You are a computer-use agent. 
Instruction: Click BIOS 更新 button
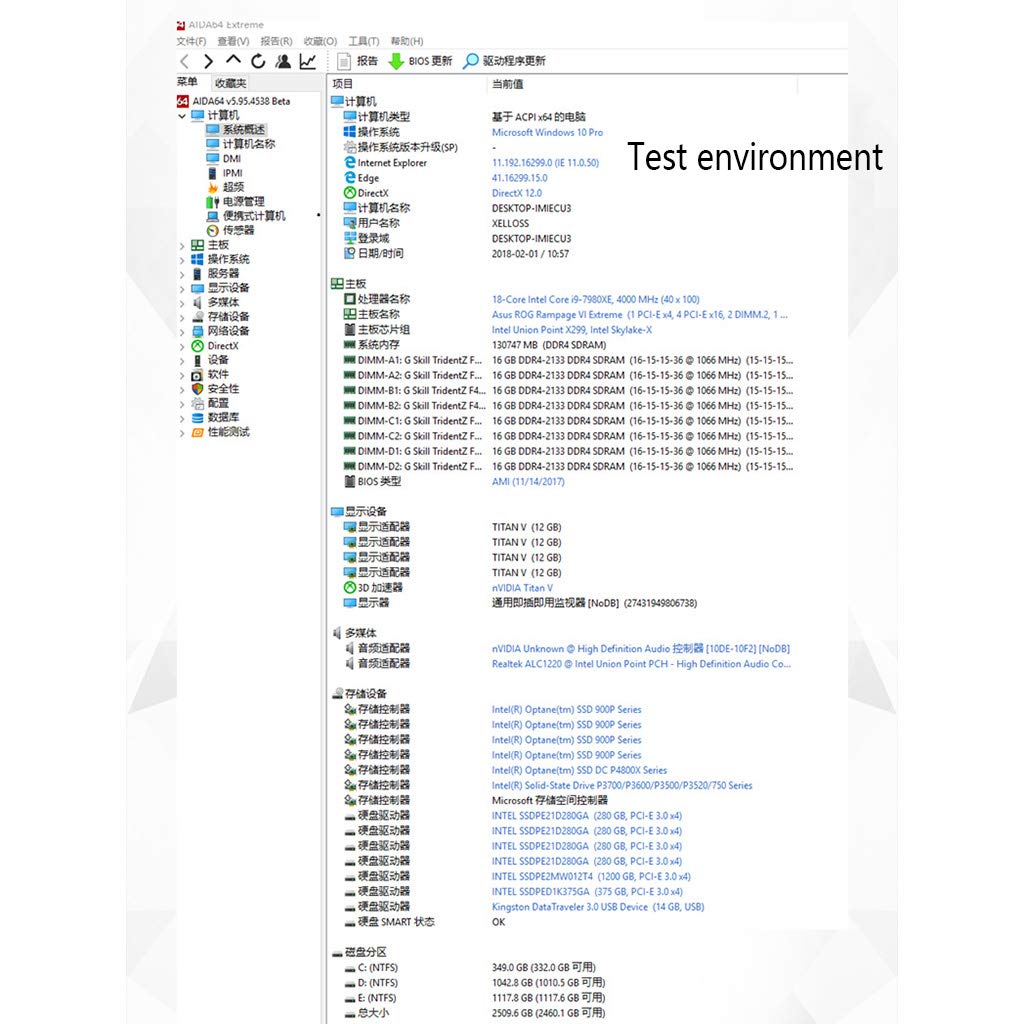pyautogui.click(x=420, y=61)
